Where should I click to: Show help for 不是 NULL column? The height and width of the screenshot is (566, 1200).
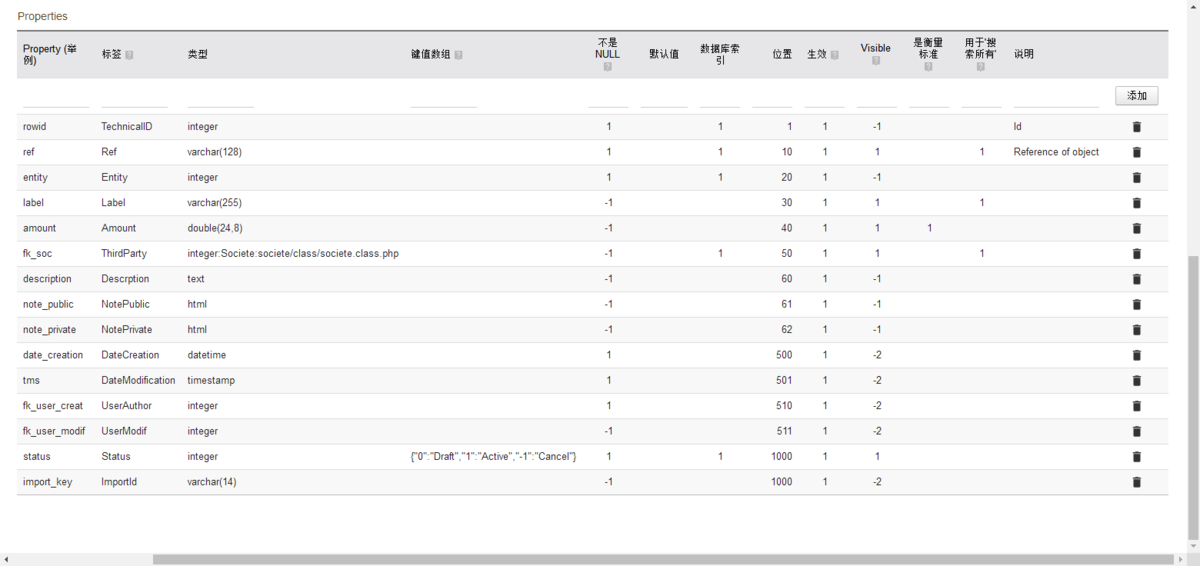coord(607,67)
